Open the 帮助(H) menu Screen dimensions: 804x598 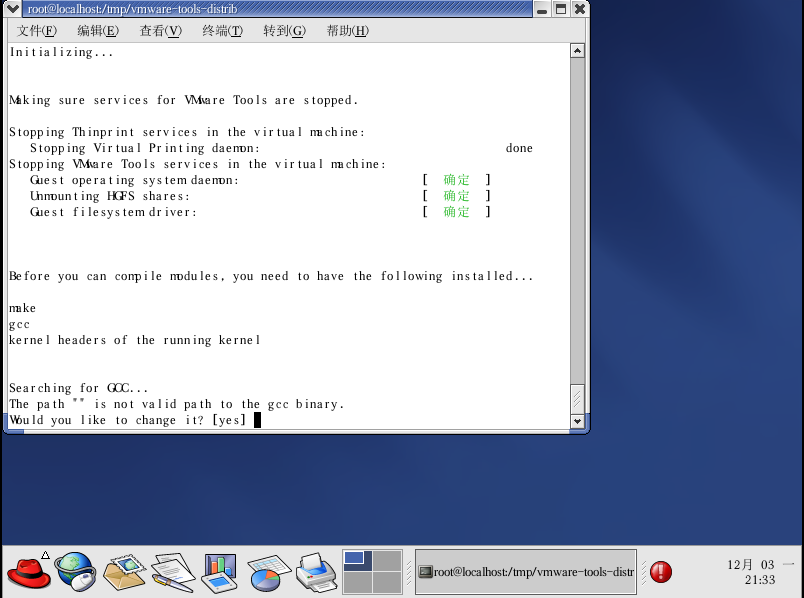coord(348,31)
